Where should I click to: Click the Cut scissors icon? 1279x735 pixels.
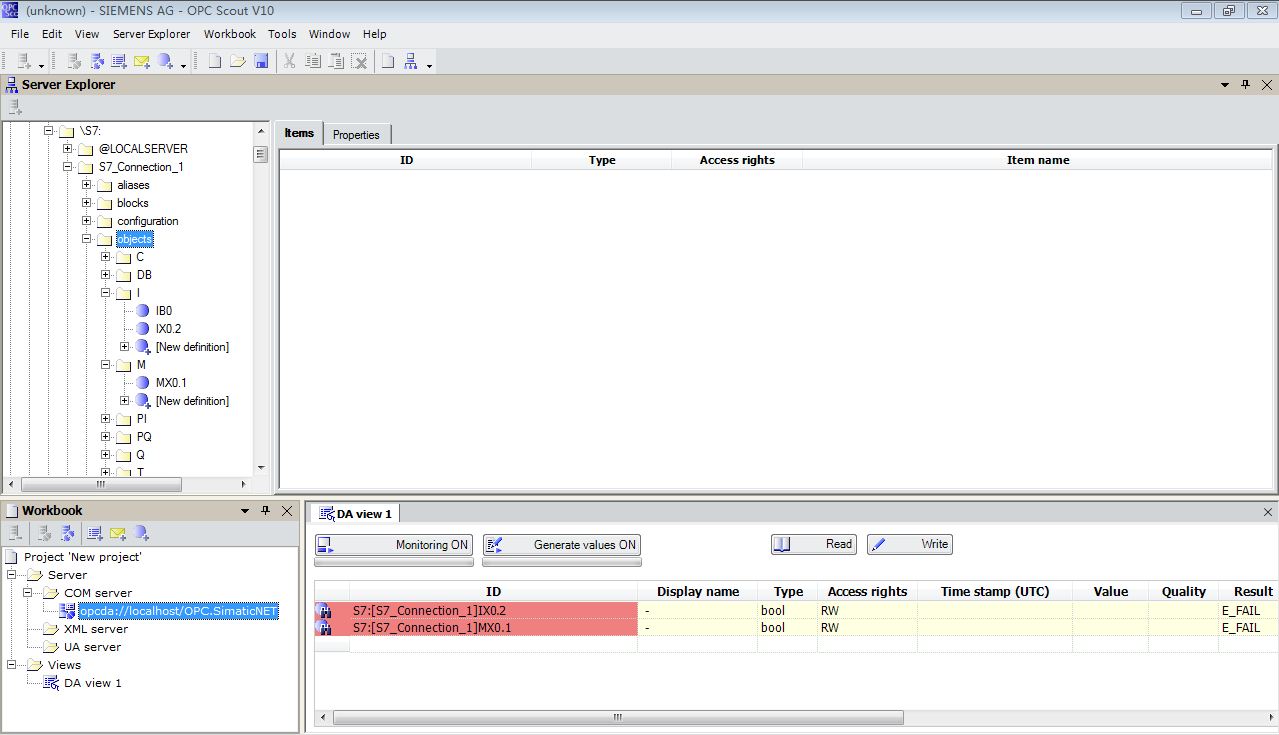click(289, 61)
